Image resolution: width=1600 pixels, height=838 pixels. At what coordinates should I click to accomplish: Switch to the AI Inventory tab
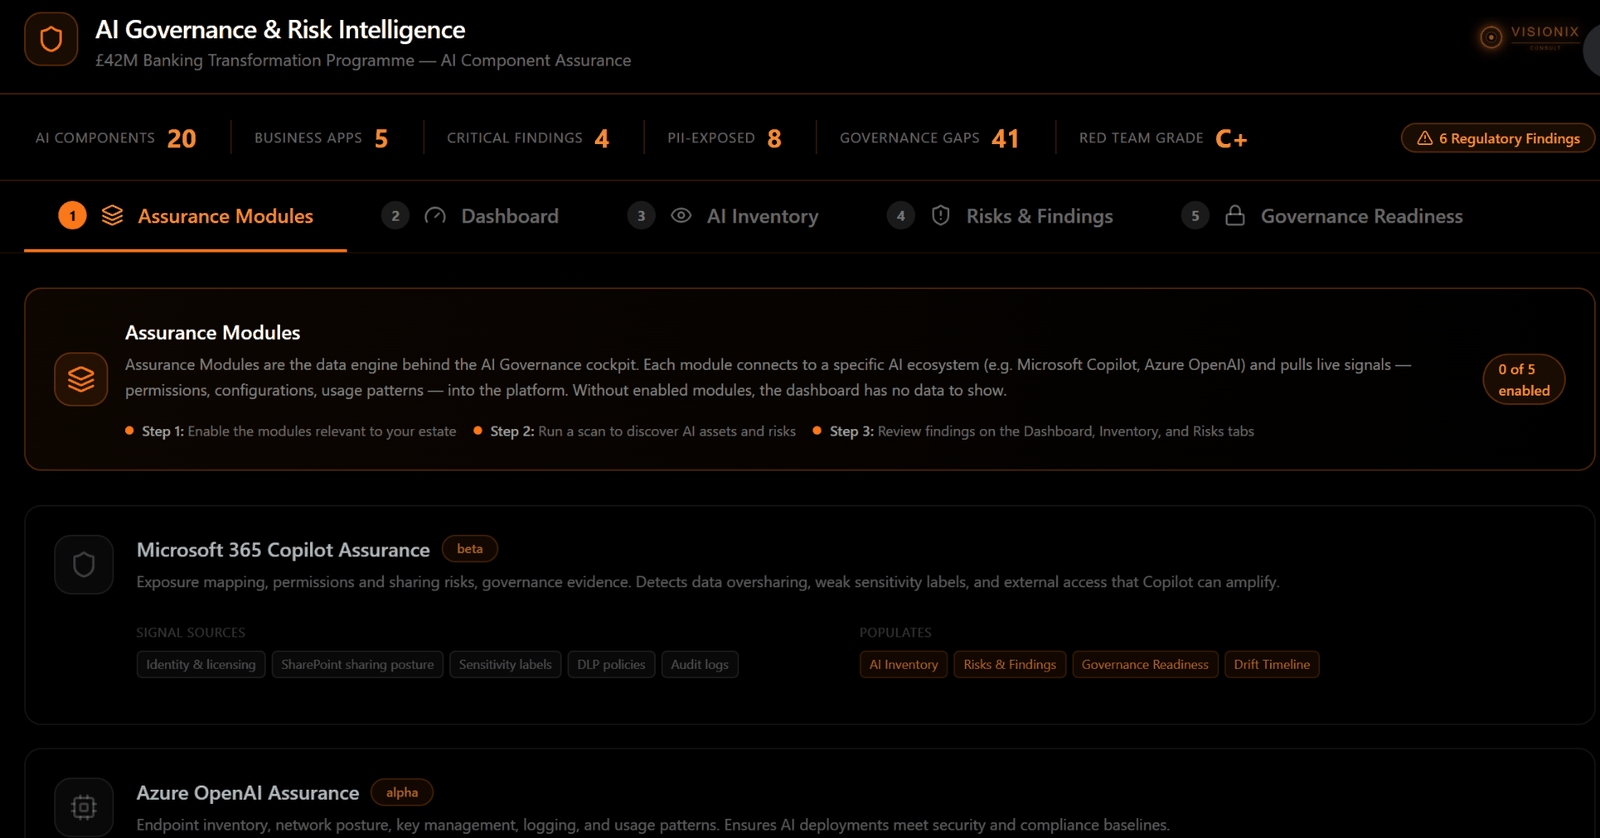point(723,216)
